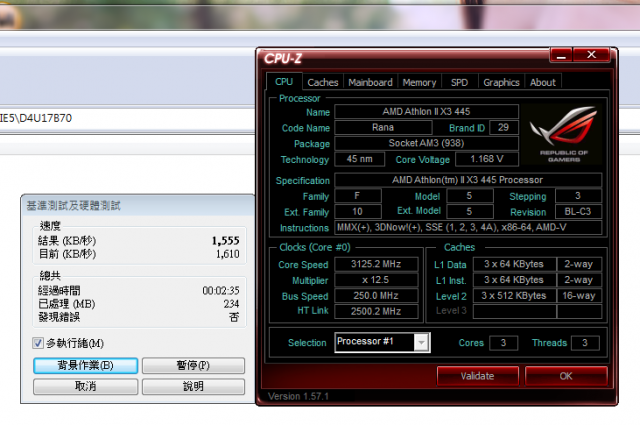Click the Validate button in CPU-Z
The height and width of the screenshot is (425, 640).
pos(478,376)
